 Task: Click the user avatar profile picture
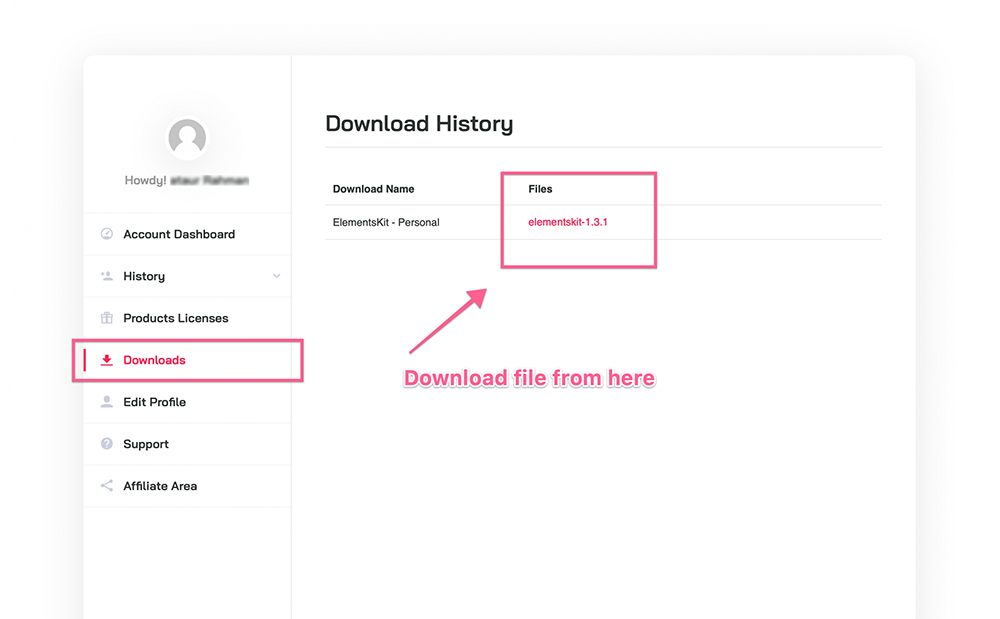point(187,138)
